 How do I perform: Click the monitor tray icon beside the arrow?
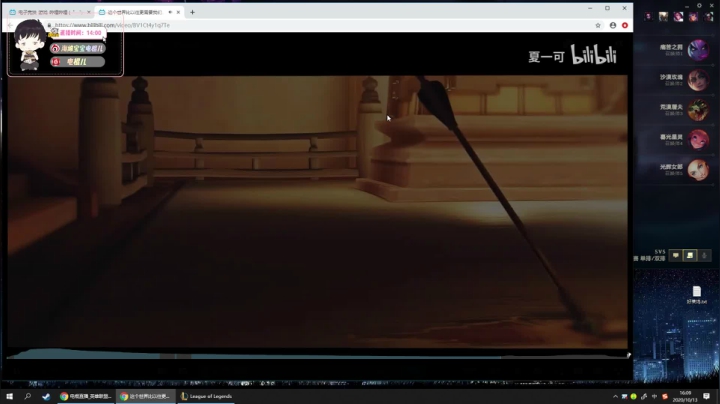(x=624, y=396)
